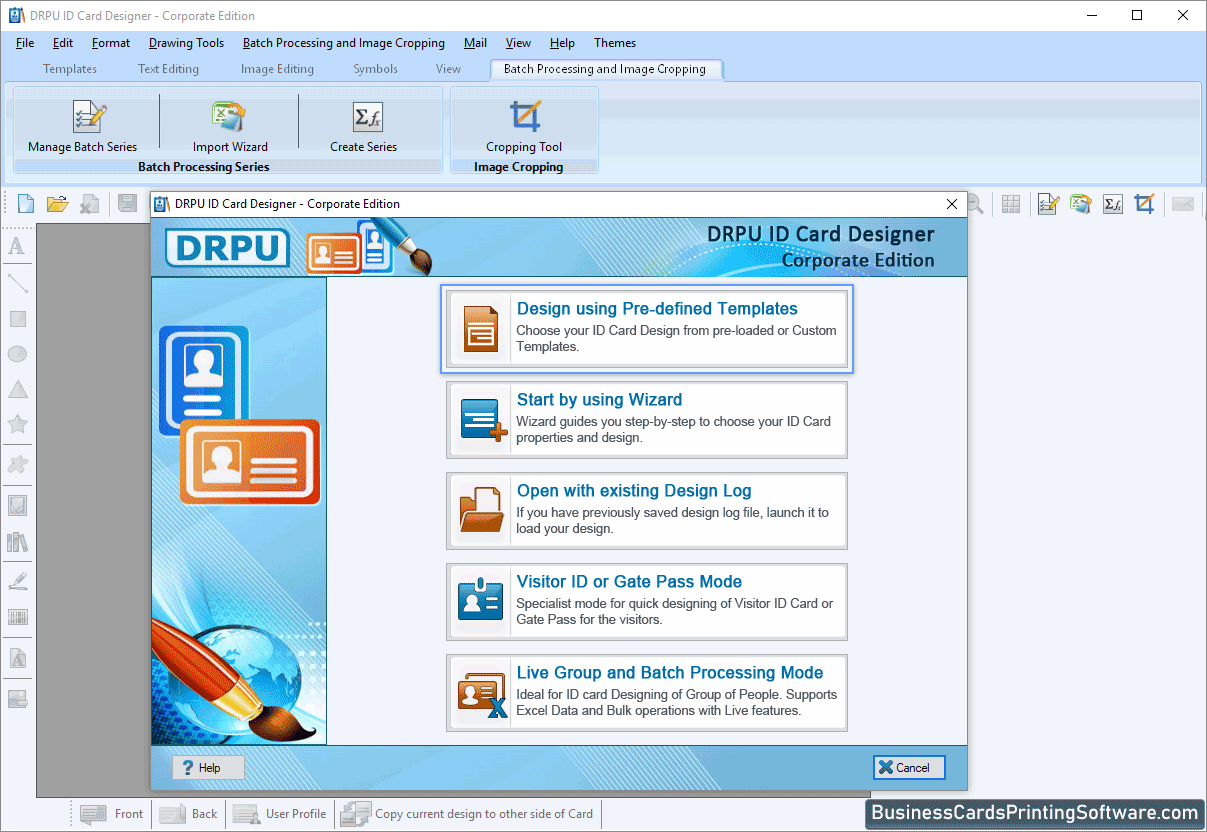Click small Excel import toolbar icon

pos(1080,204)
